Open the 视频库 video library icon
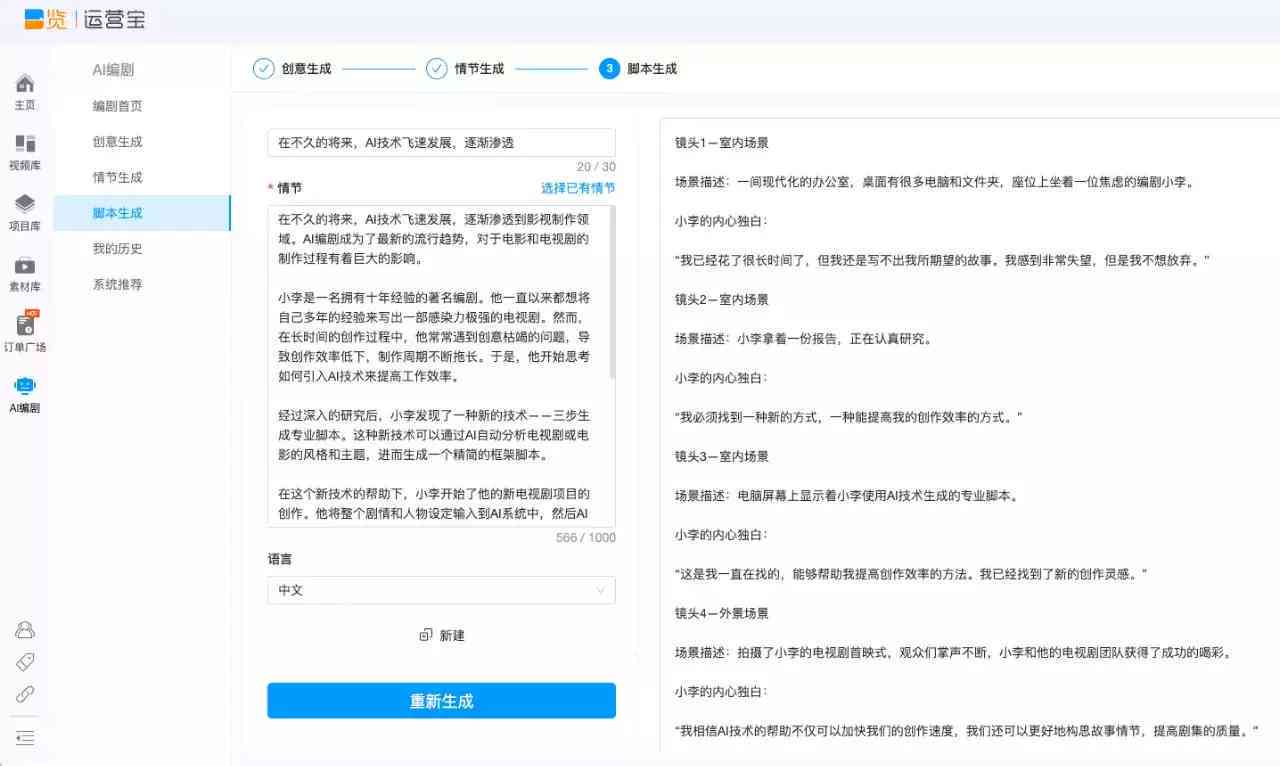The height and width of the screenshot is (766, 1280). pos(25,143)
